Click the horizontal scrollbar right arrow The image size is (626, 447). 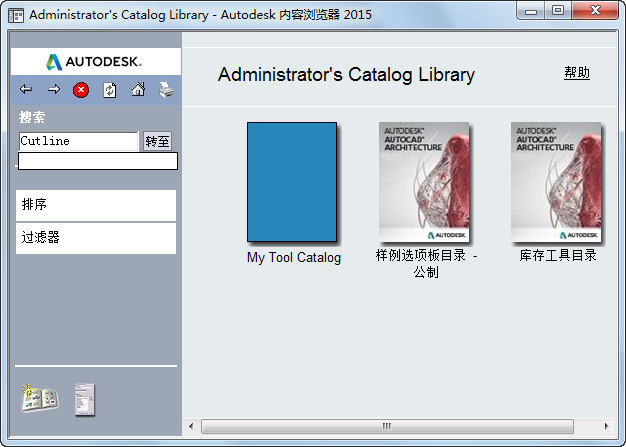tap(607, 426)
